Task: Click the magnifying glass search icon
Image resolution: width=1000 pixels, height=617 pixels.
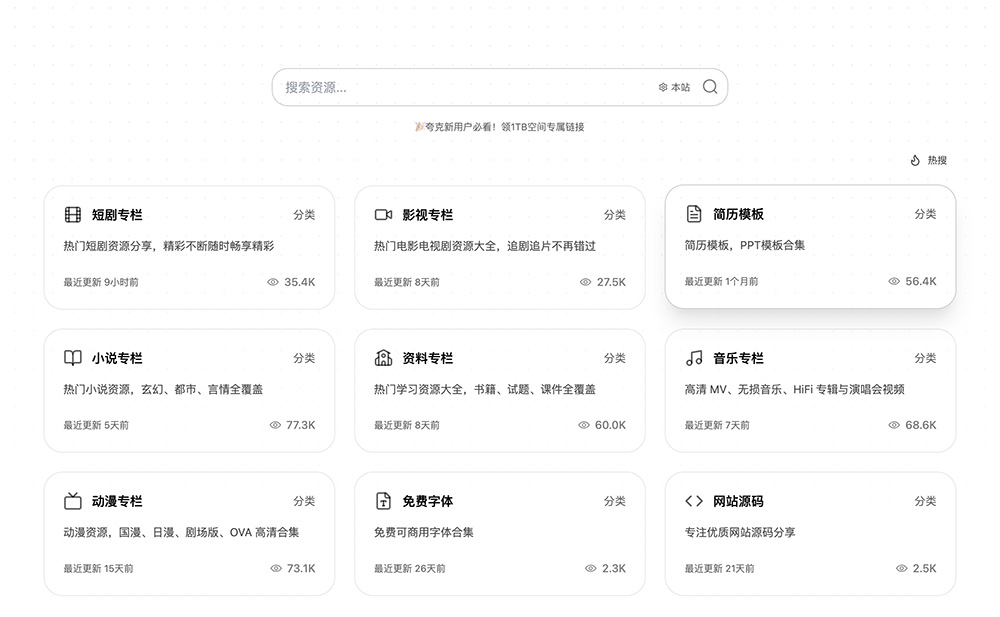Action: tap(710, 87)
